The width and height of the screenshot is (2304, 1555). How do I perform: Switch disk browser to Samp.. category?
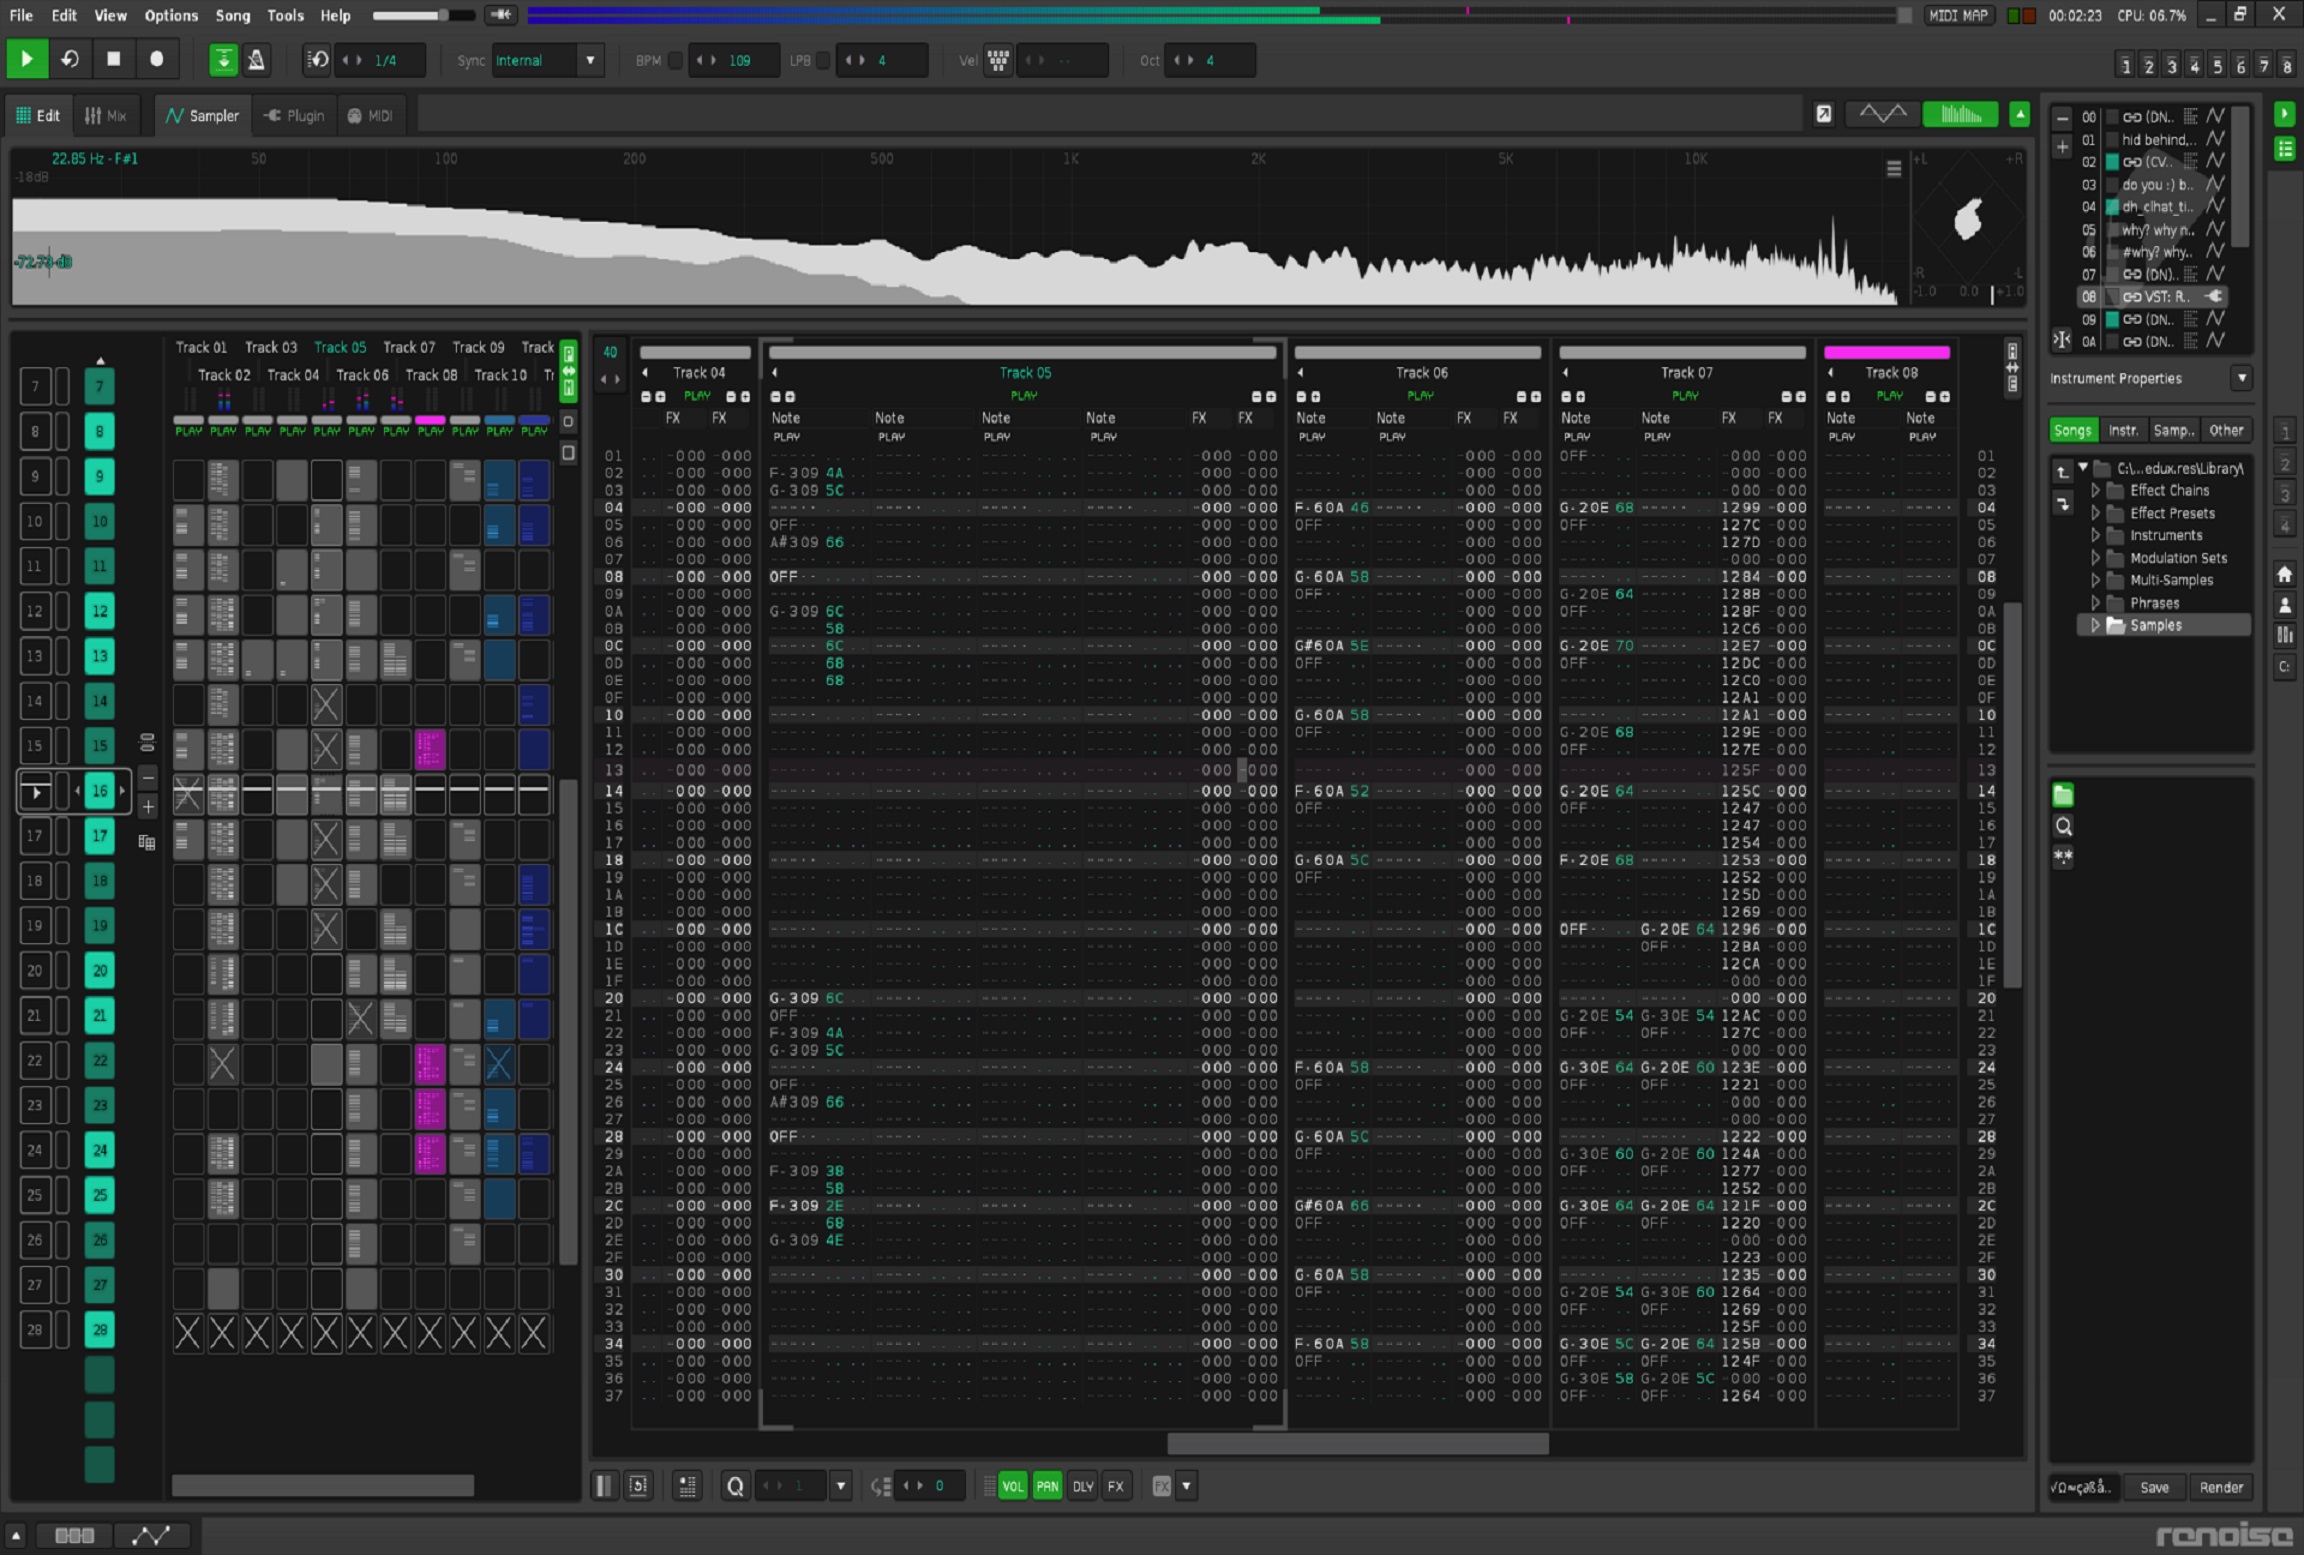pos(2174,430)
